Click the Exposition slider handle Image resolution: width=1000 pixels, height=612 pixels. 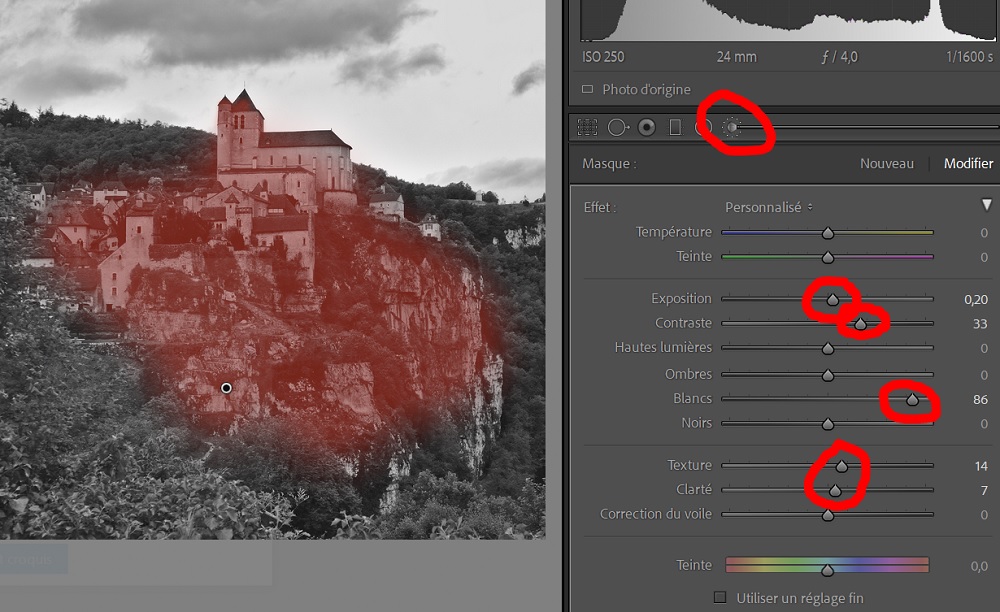832,300
